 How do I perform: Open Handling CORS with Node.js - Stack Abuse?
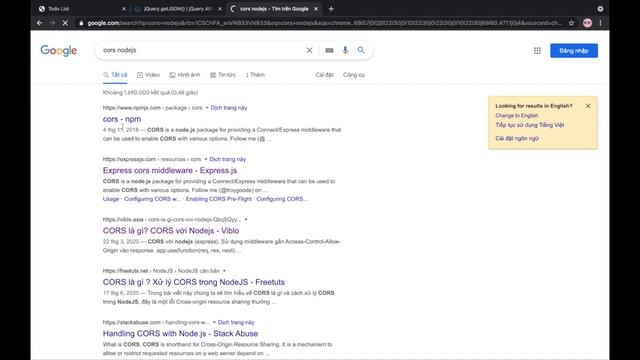pyautogui.click(x=180, y=333)
